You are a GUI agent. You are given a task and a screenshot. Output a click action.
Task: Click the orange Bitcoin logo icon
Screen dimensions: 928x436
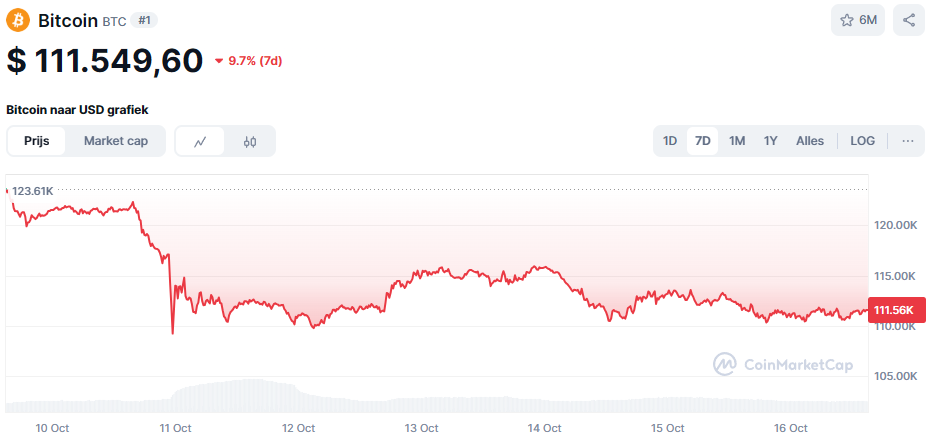pyautogui.click(x=18, y=20)
